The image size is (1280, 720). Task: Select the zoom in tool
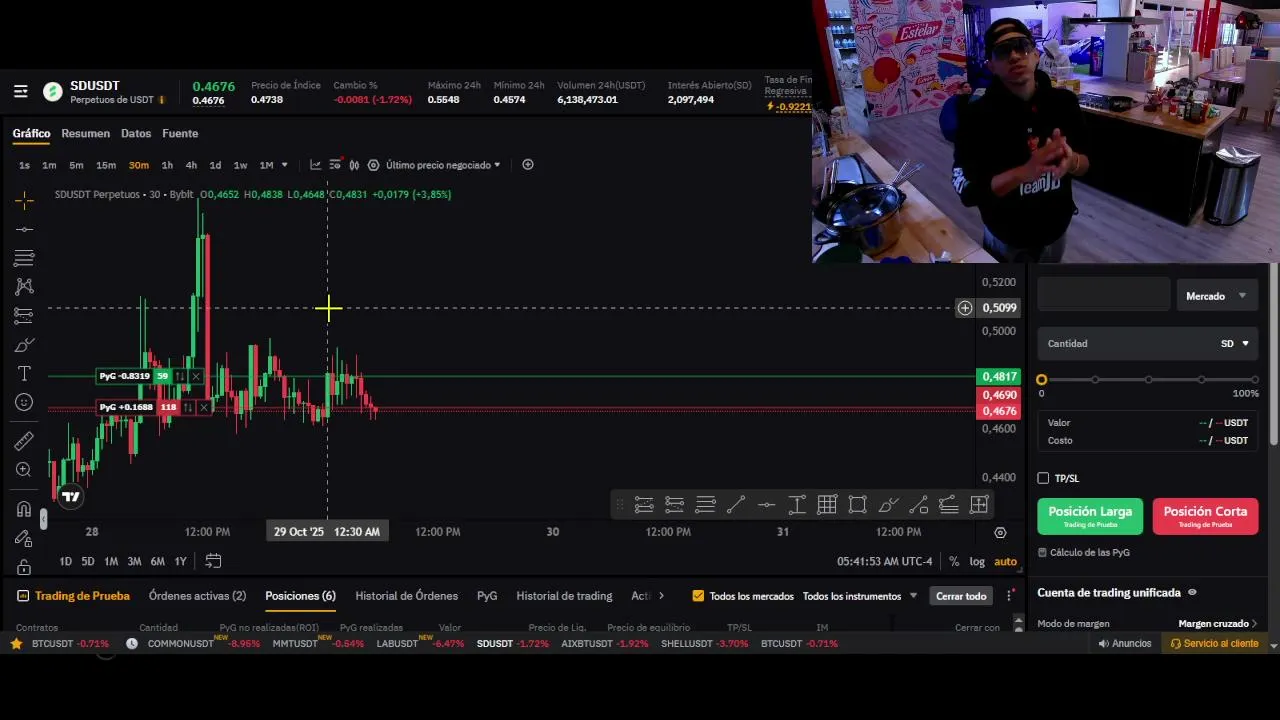[x=24, y=470]
